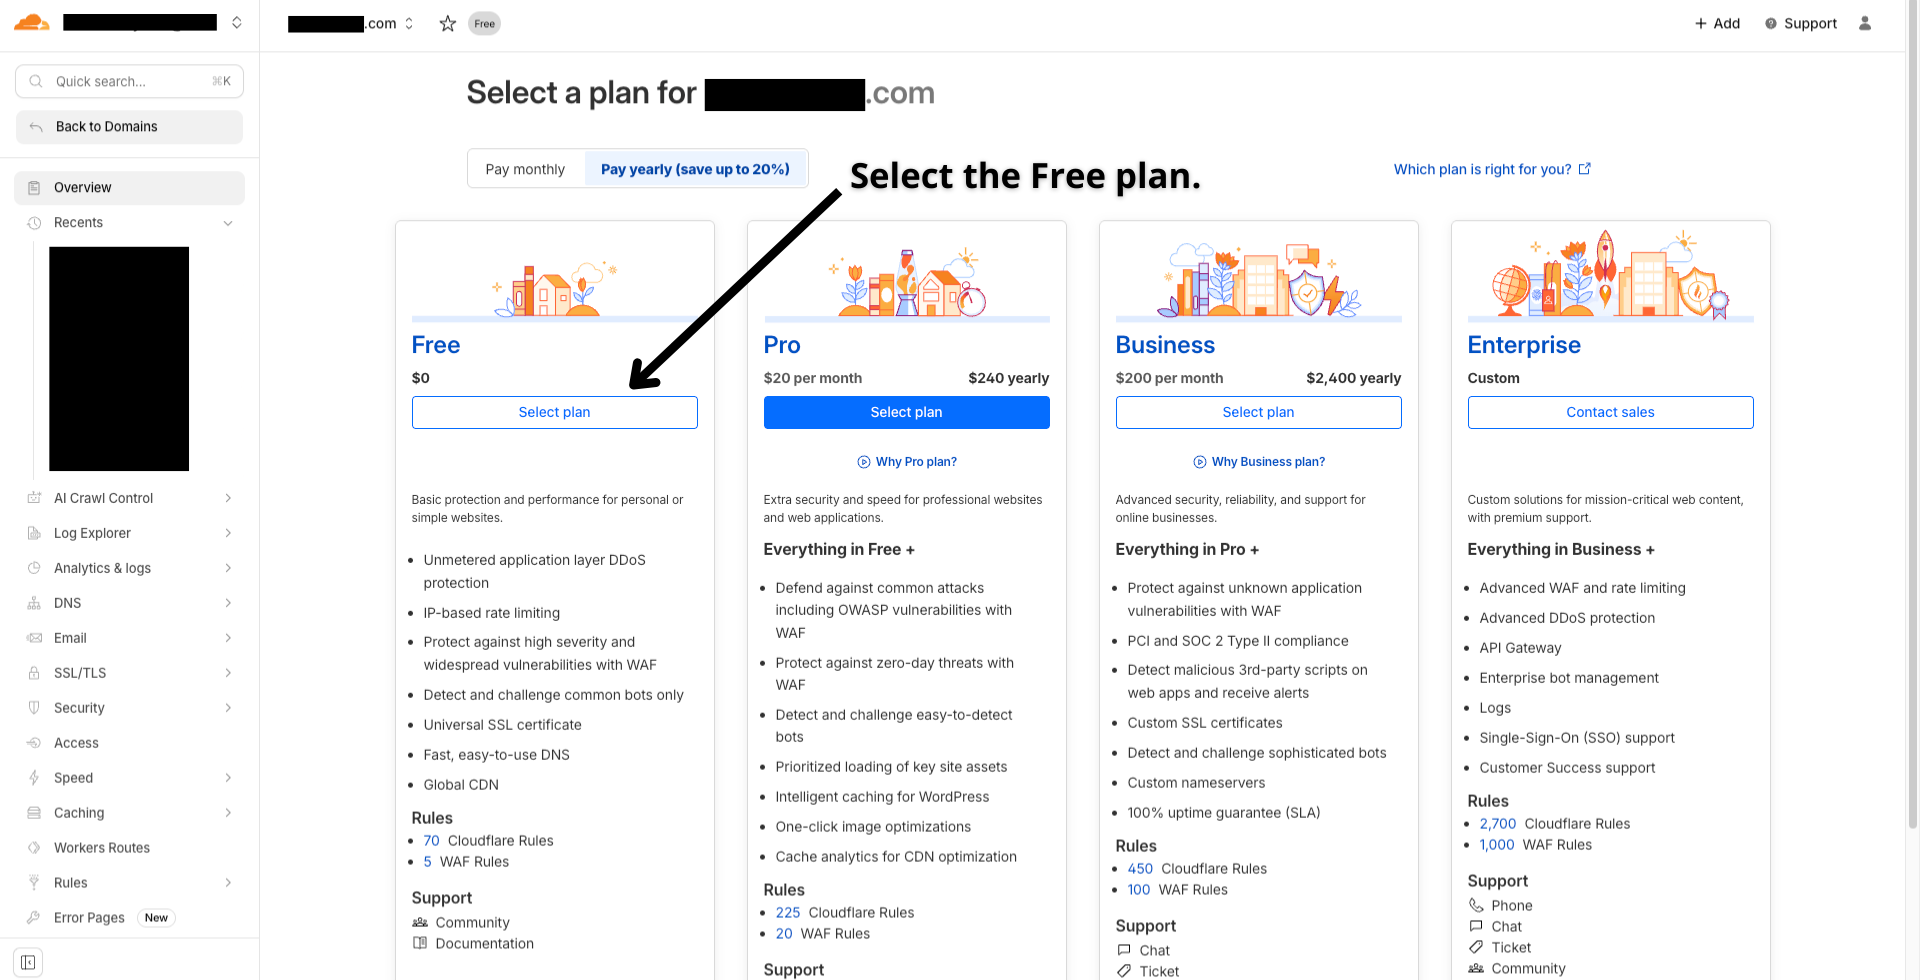Screen dimensions: 1920x980
Task: Open SSL/TLS settings
Action: [80, 672]
